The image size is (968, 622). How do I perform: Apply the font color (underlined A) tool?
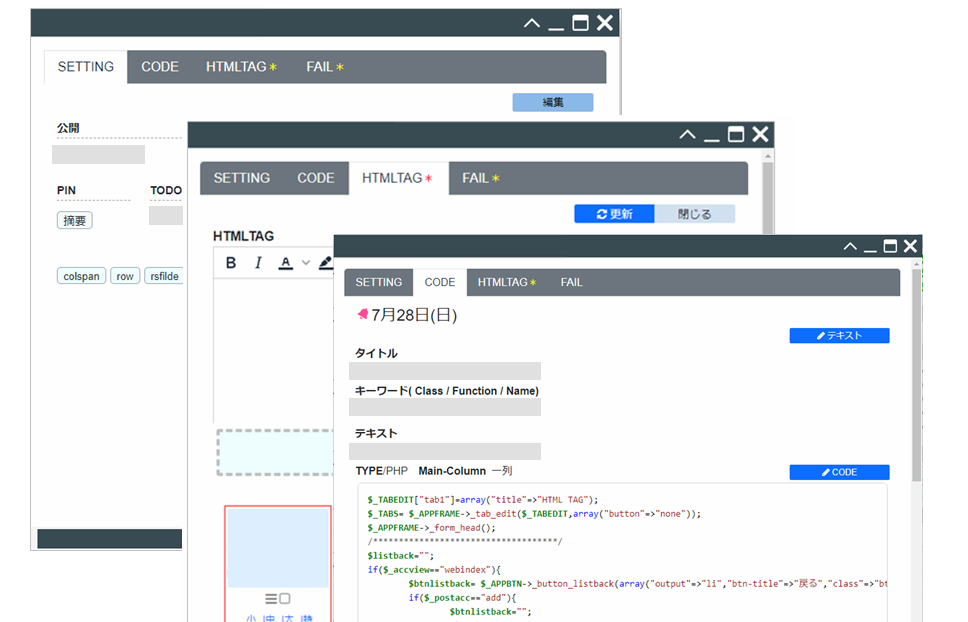285,263
